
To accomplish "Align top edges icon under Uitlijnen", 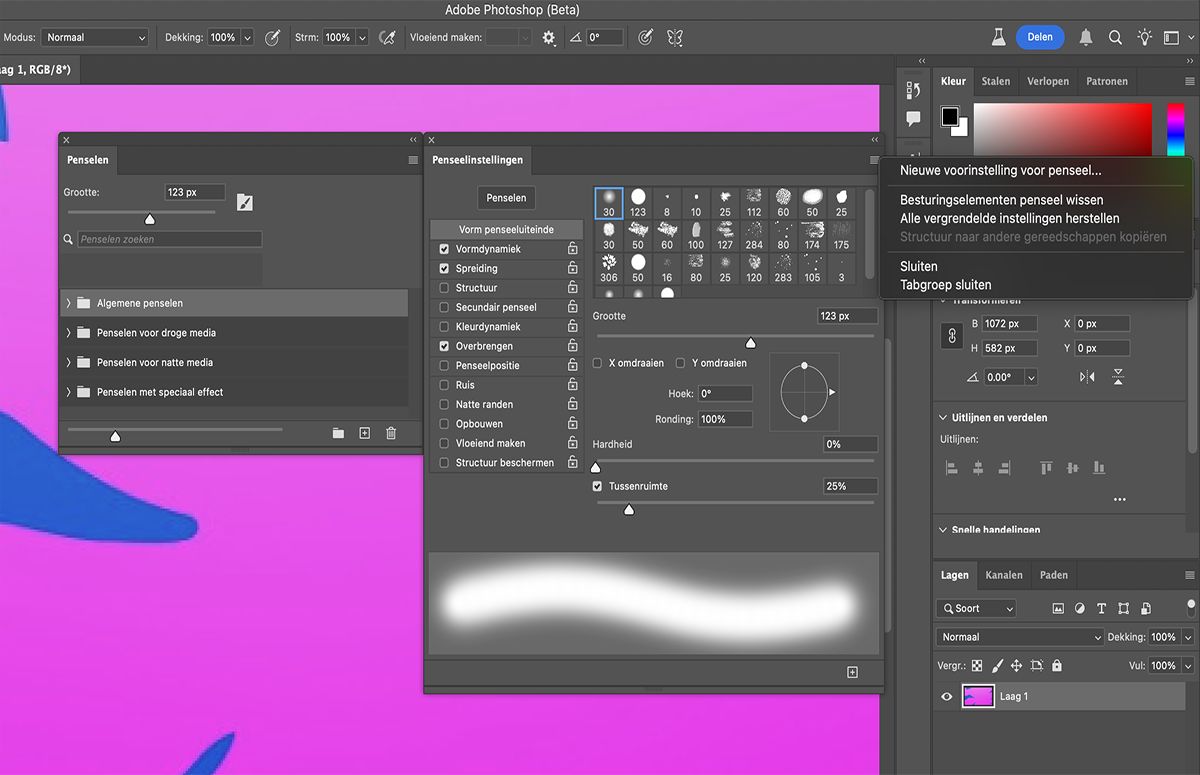I will tap(1046, 467).
